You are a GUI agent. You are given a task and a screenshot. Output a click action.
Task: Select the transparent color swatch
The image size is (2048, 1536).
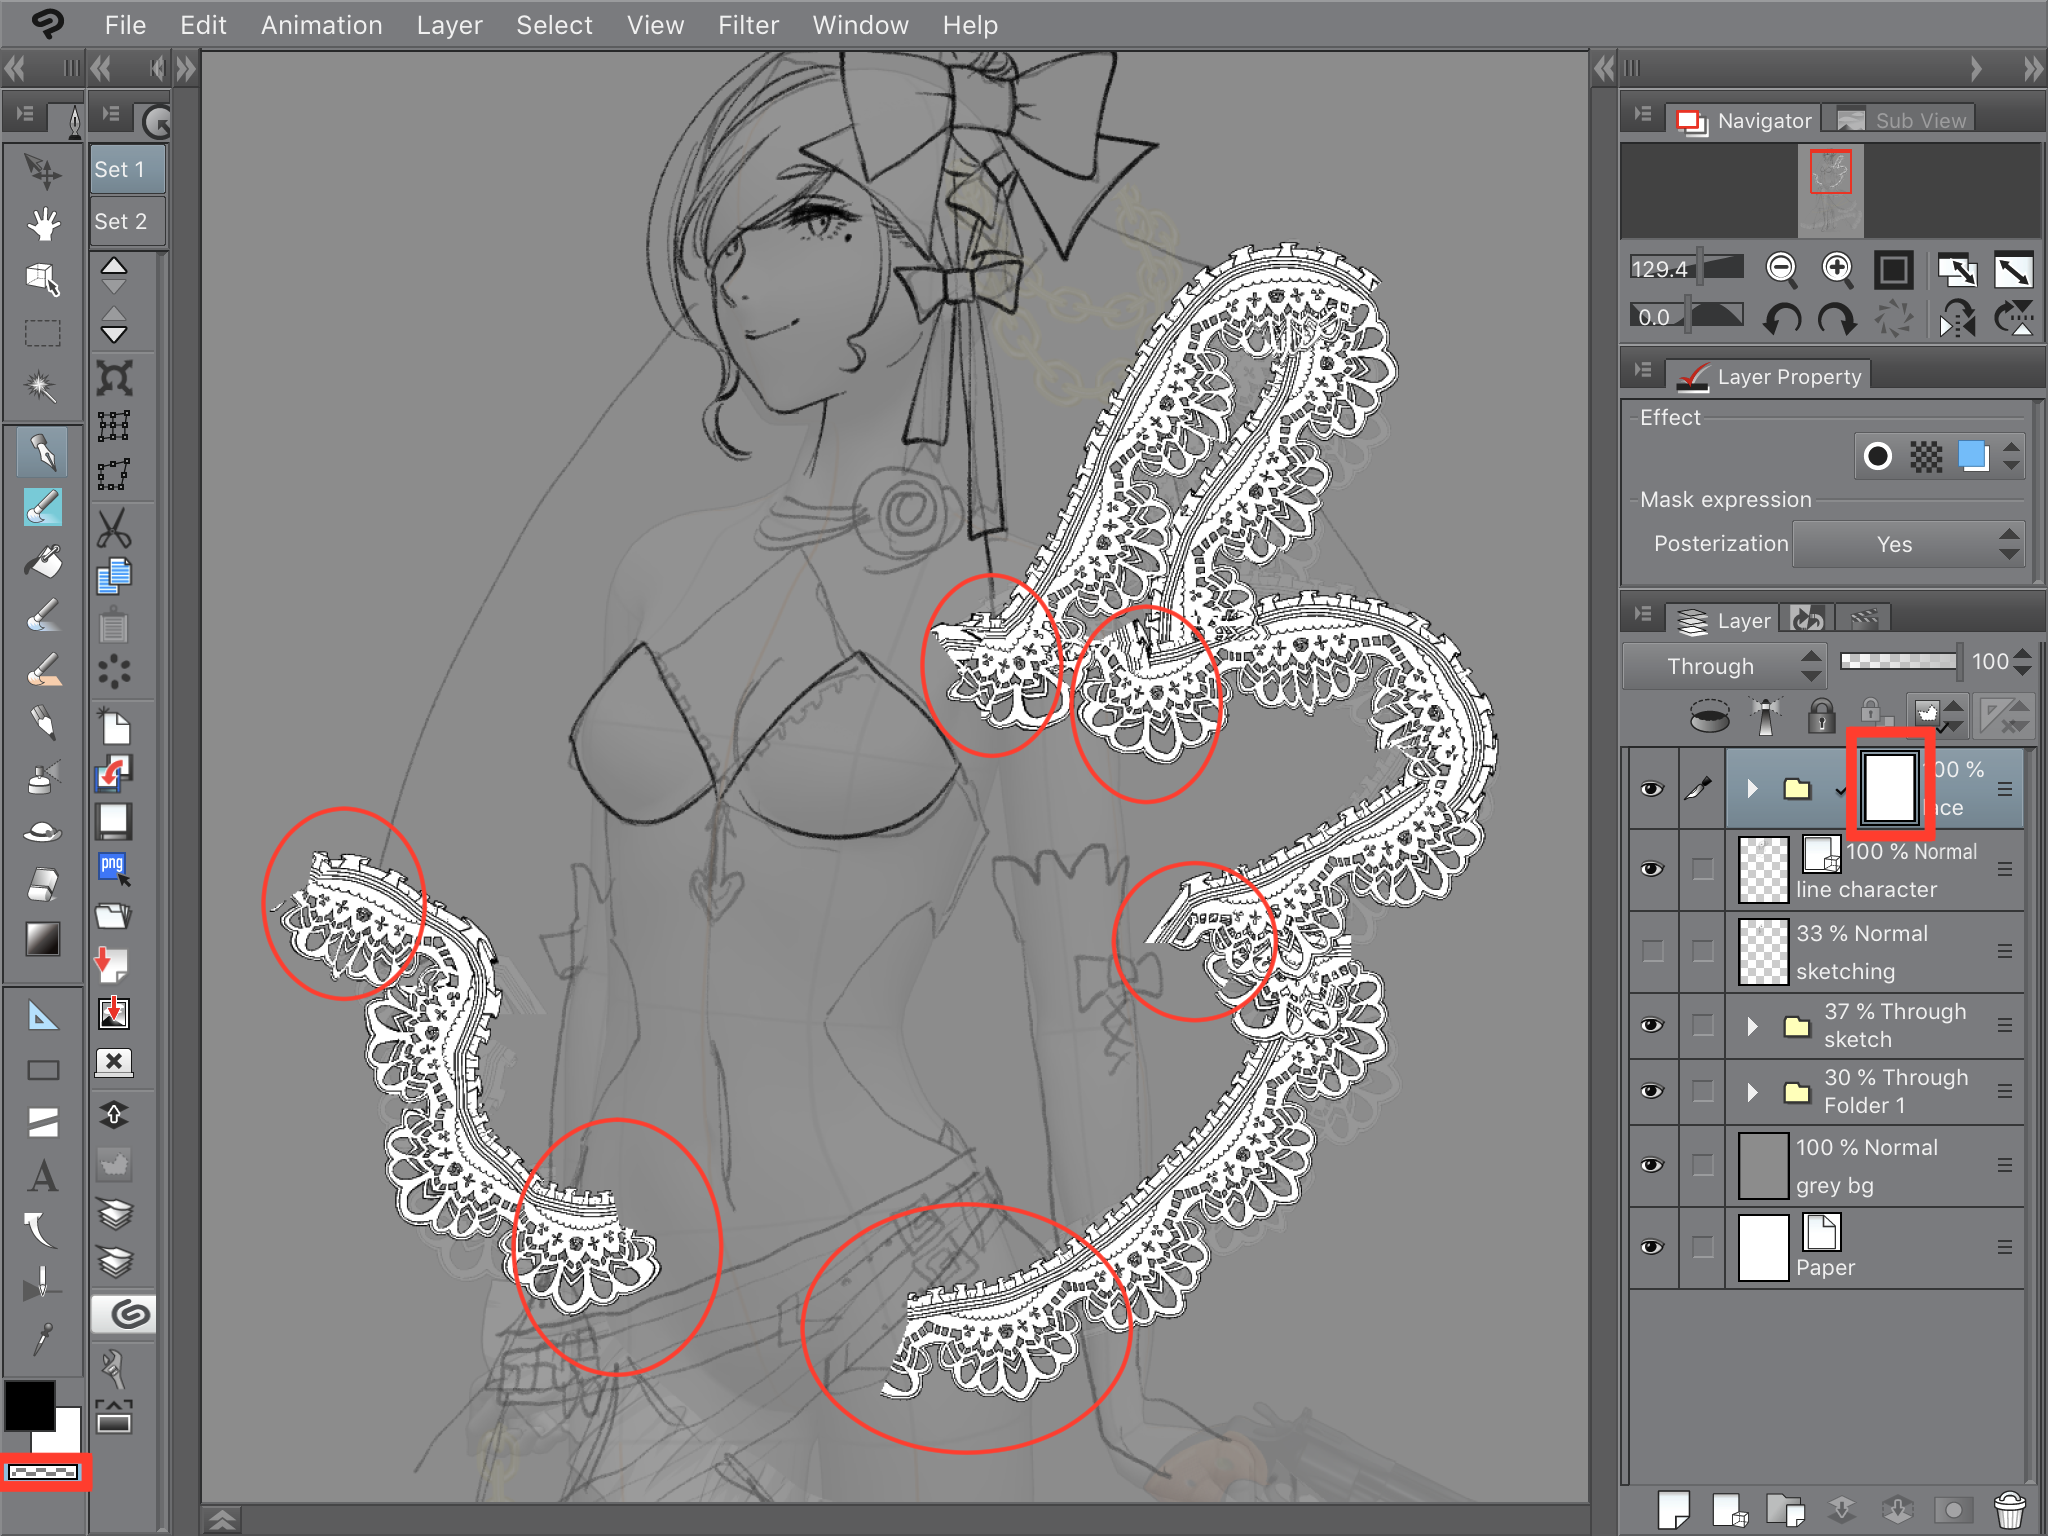coord(43,1472)
